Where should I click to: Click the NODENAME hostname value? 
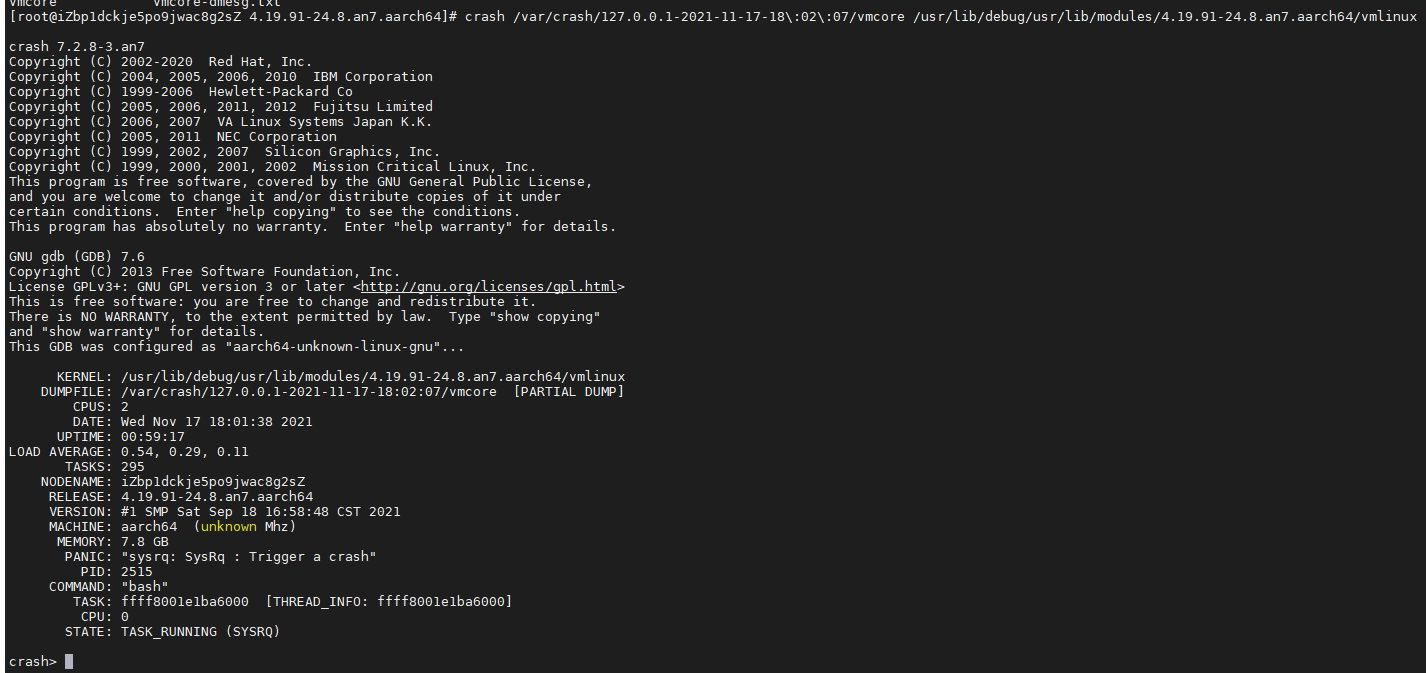click(212, 482)
